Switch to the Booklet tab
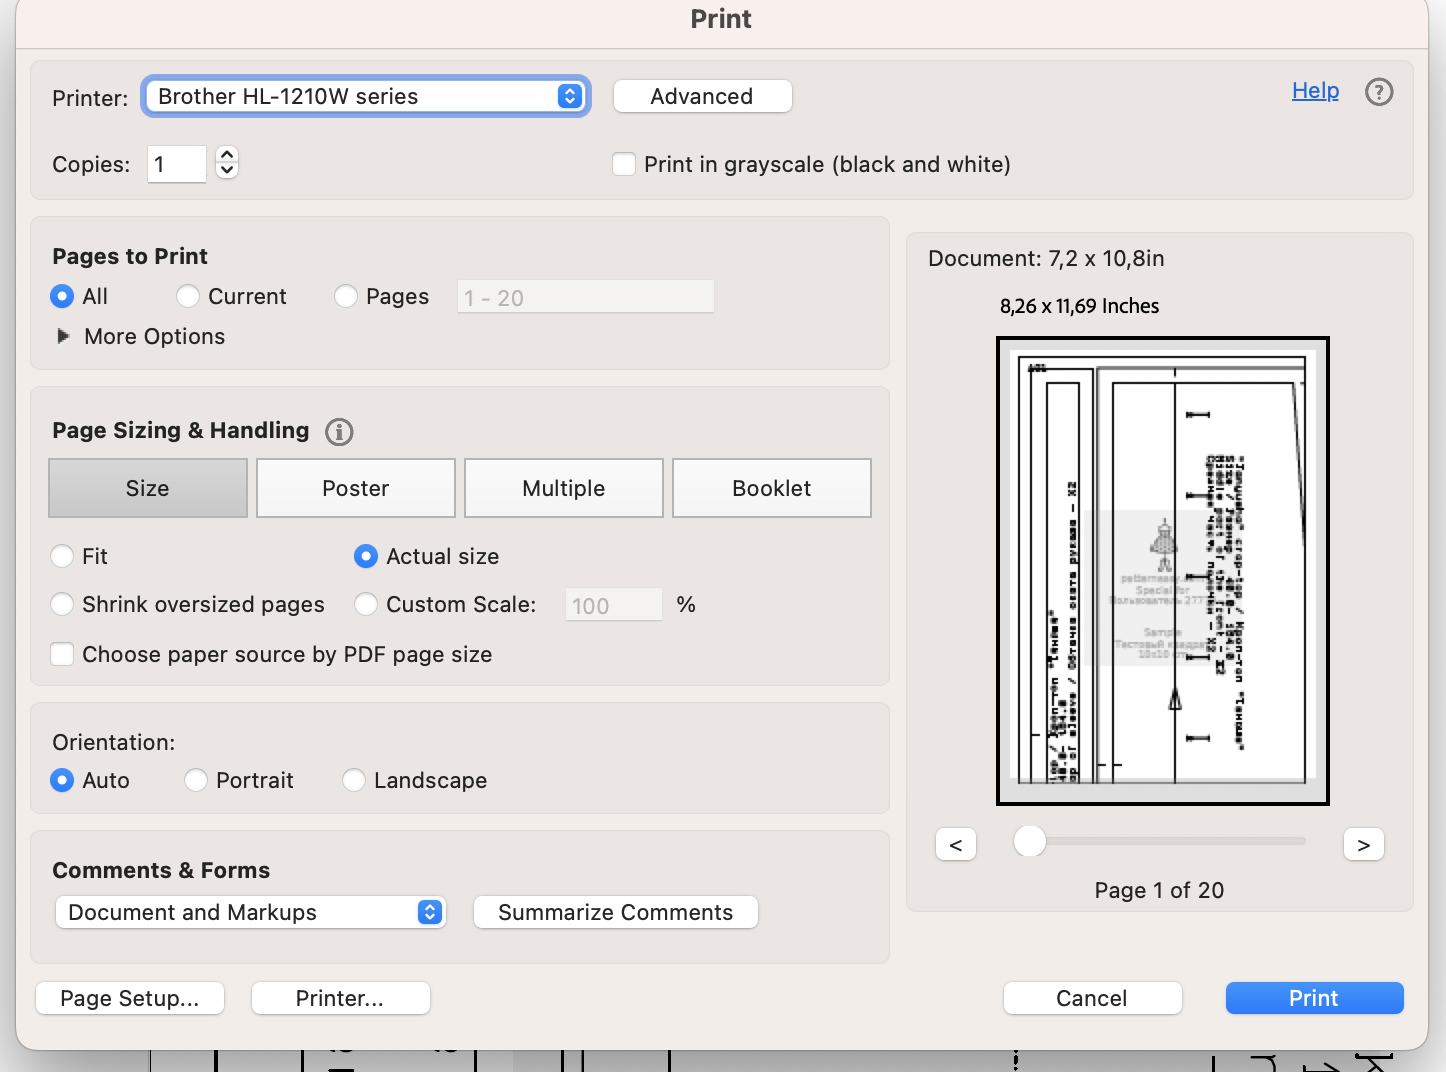Image resolution: width=1446 pixels, height=1072 pixels. [x=771, y=488]
